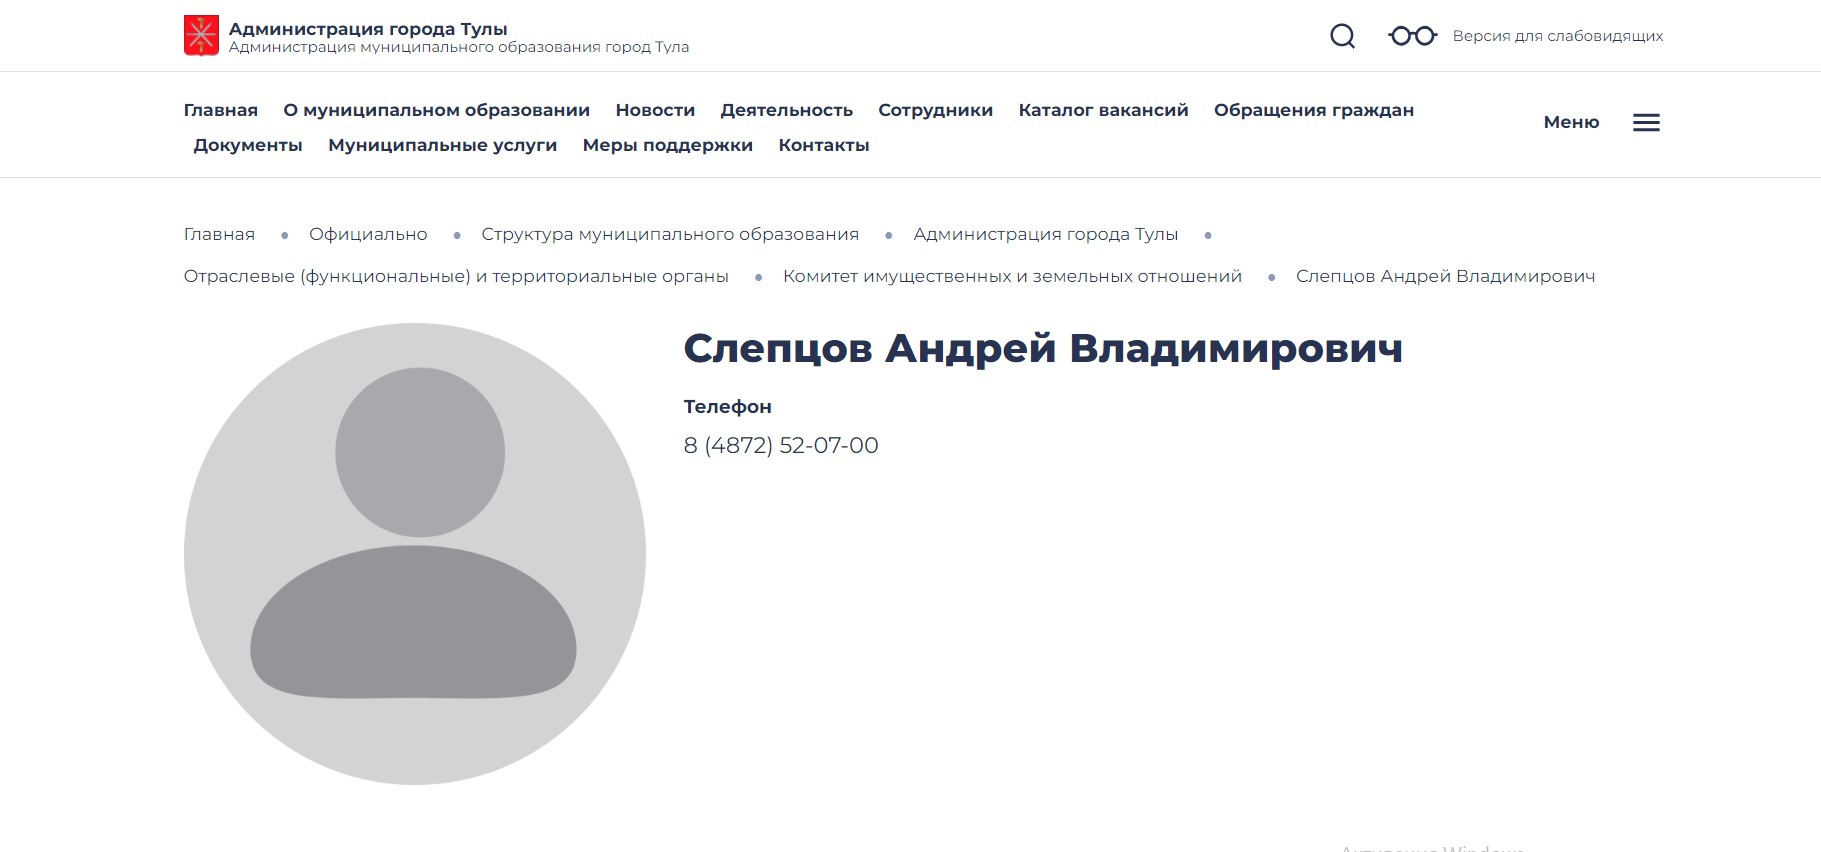Expand the 'Меню' label
1821x852 pixels.
[1571, 122]
